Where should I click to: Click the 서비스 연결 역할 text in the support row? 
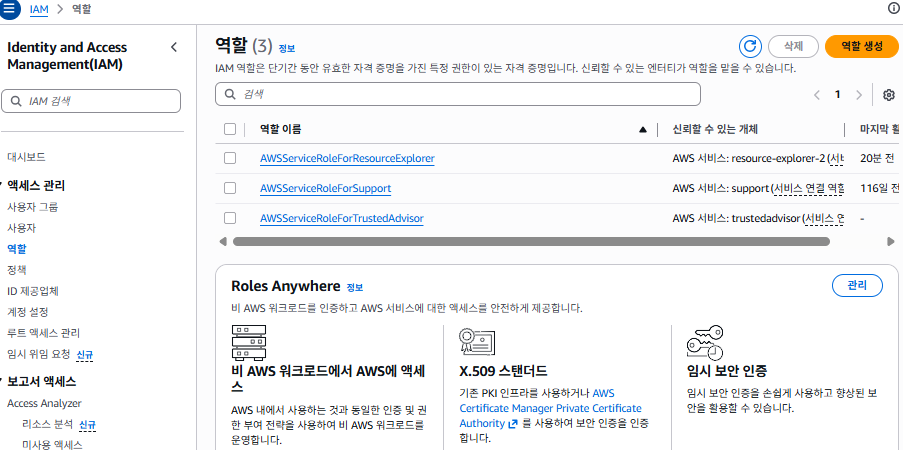pyautogui.click(x=809, y=188)
